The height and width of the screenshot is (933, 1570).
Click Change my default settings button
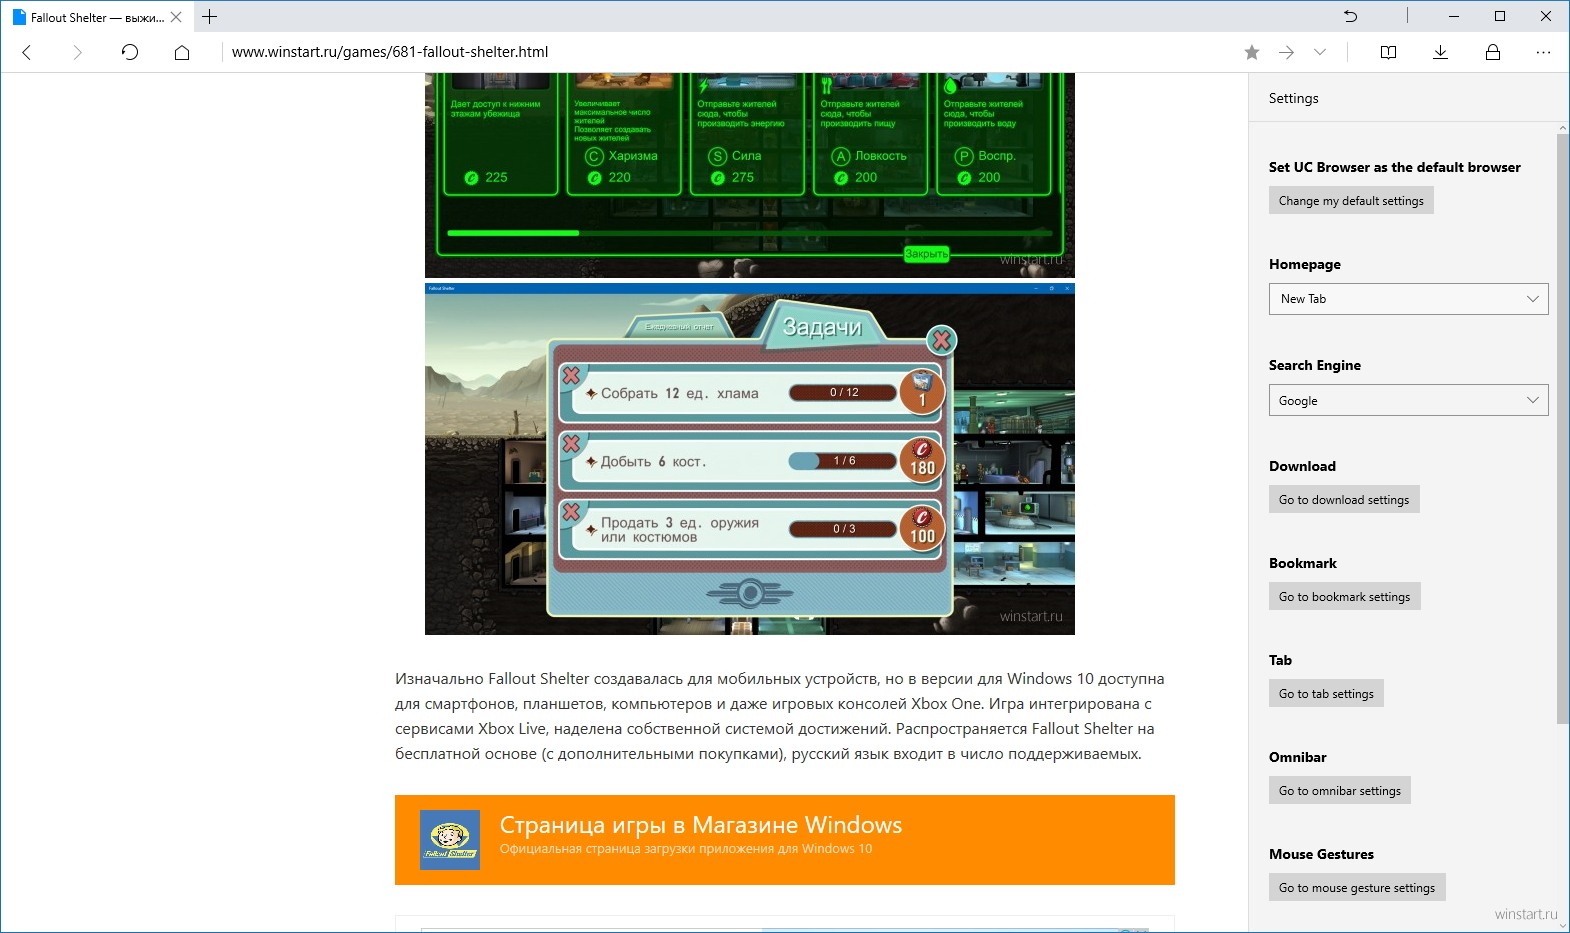[x=1351, y=201]
